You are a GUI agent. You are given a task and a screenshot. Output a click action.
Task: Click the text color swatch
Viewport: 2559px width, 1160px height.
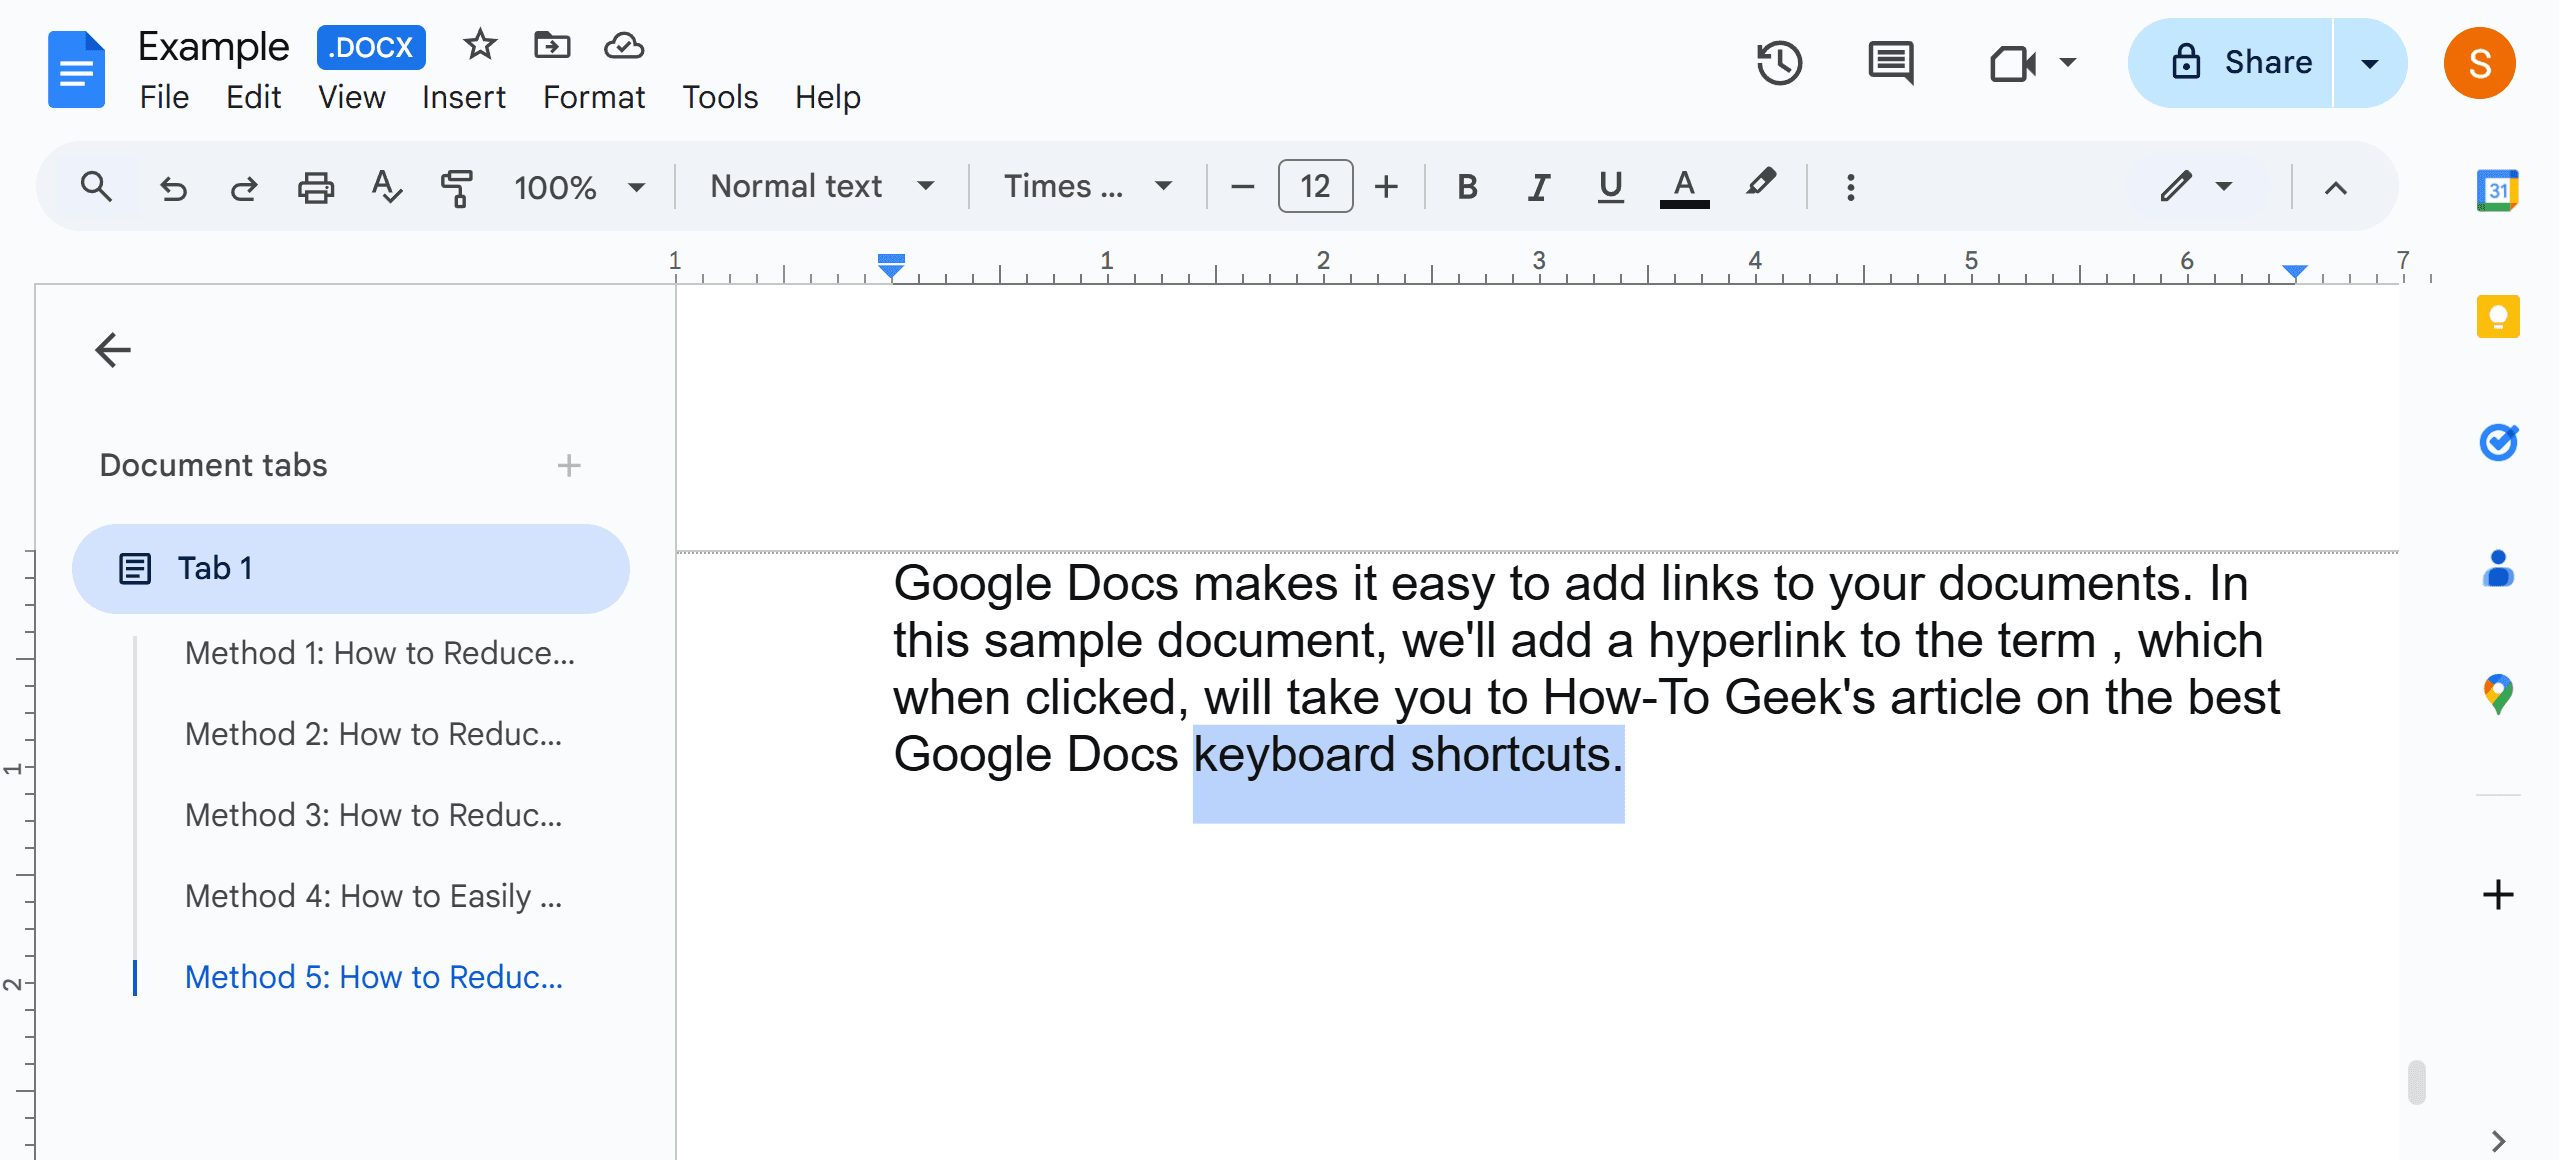1686,184
